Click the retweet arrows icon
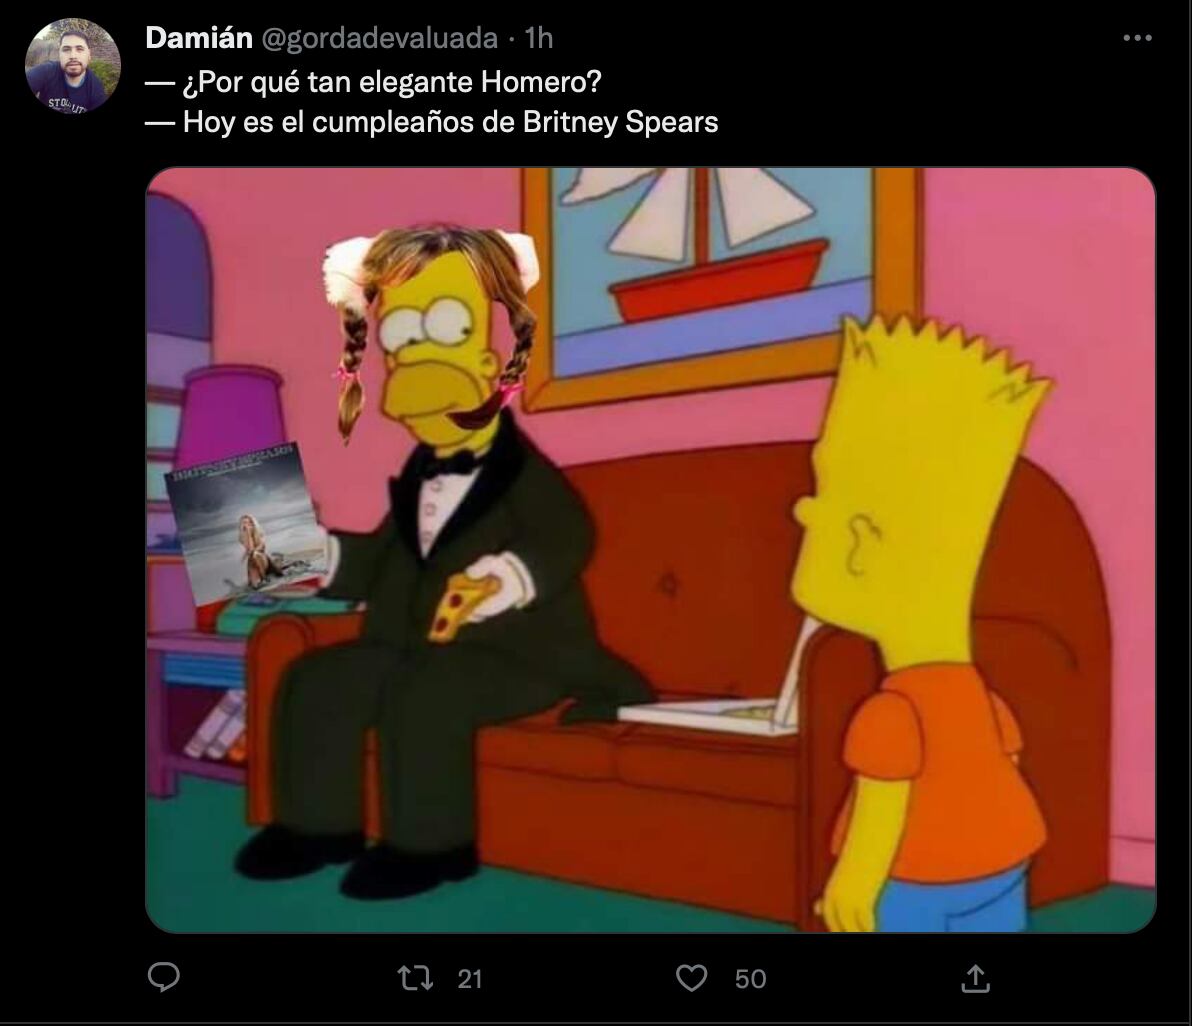 [416, 978]
